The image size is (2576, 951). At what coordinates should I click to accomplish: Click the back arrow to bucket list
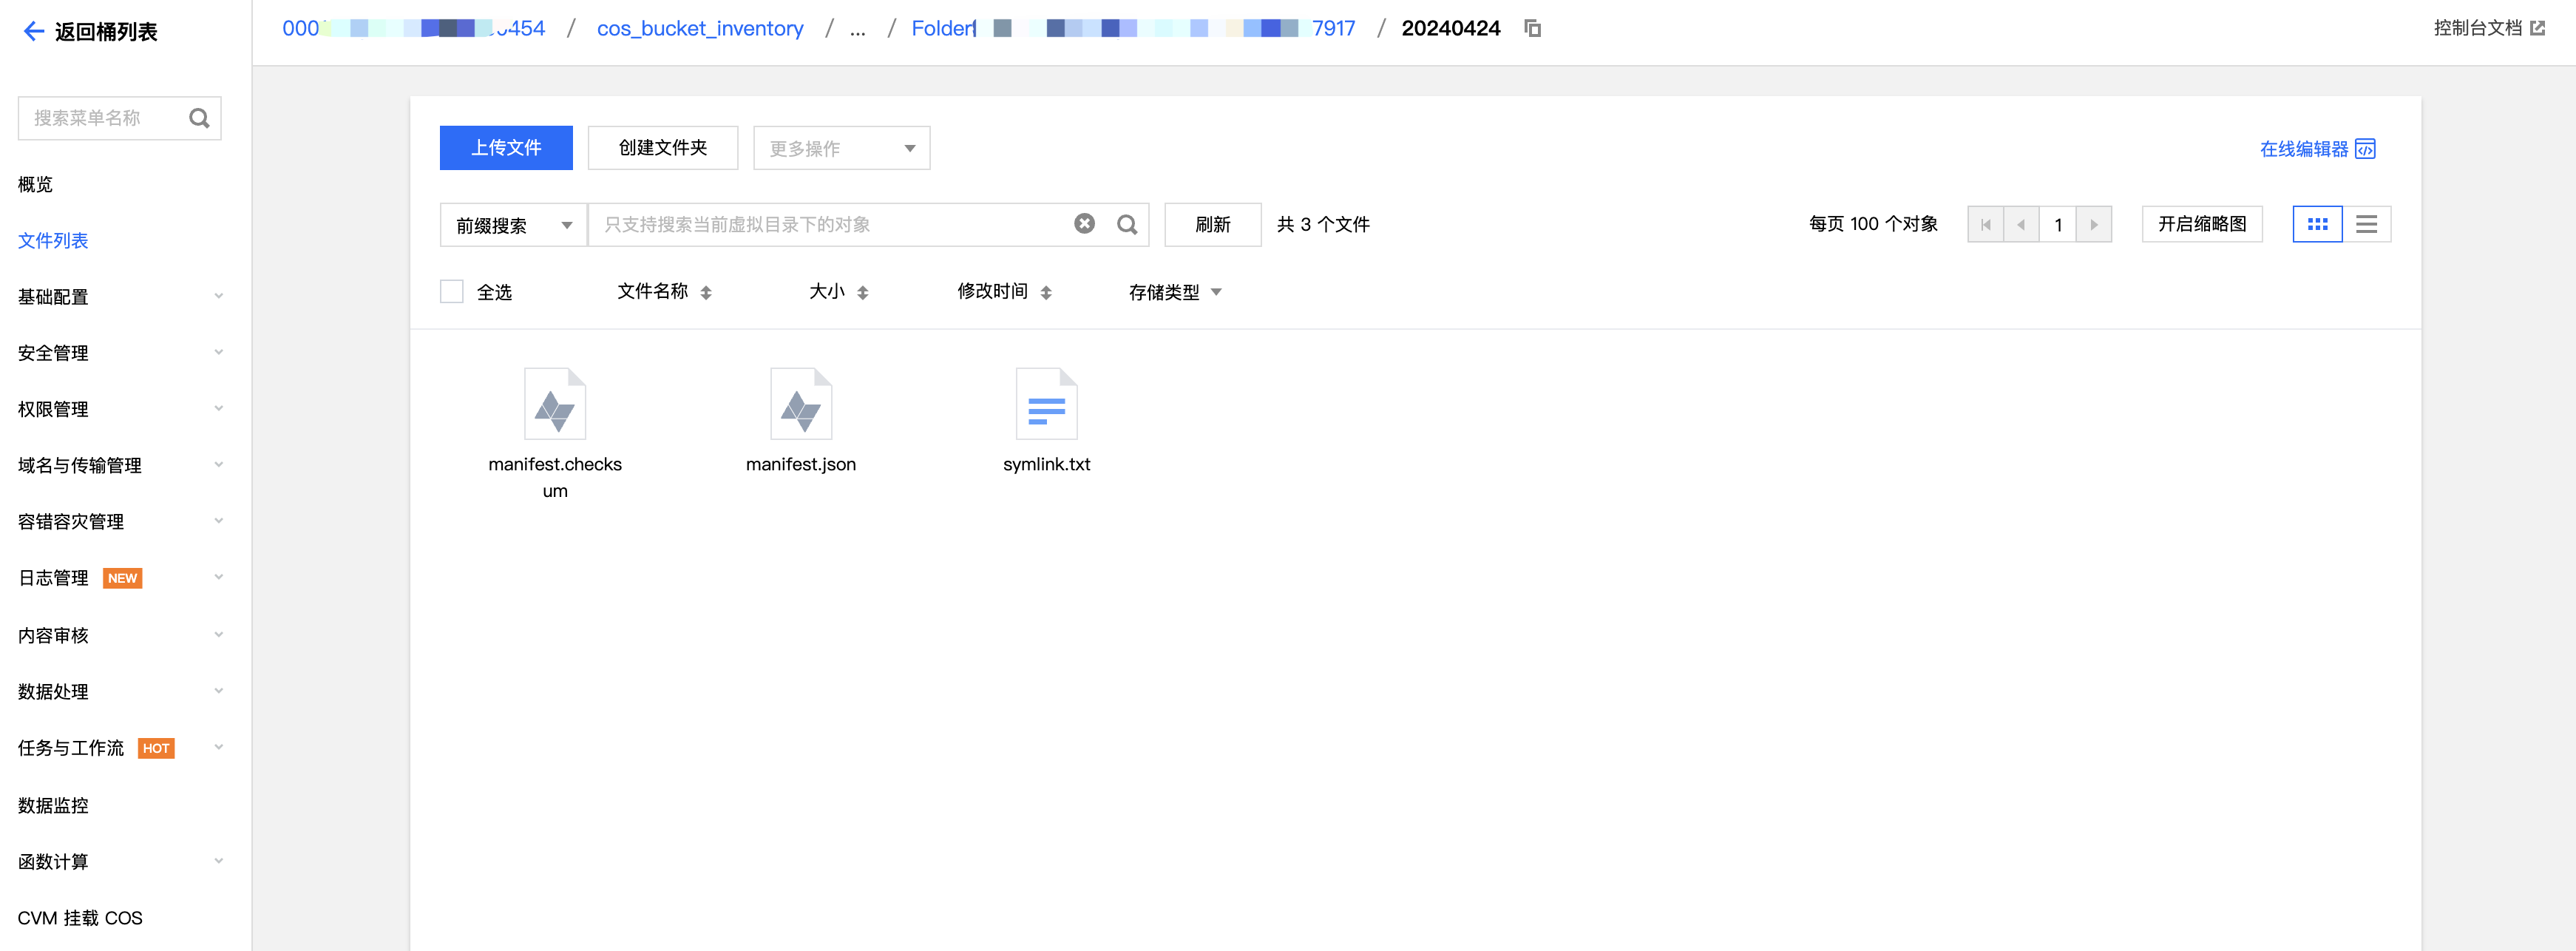pyautogui.click(x=33, y=32)
